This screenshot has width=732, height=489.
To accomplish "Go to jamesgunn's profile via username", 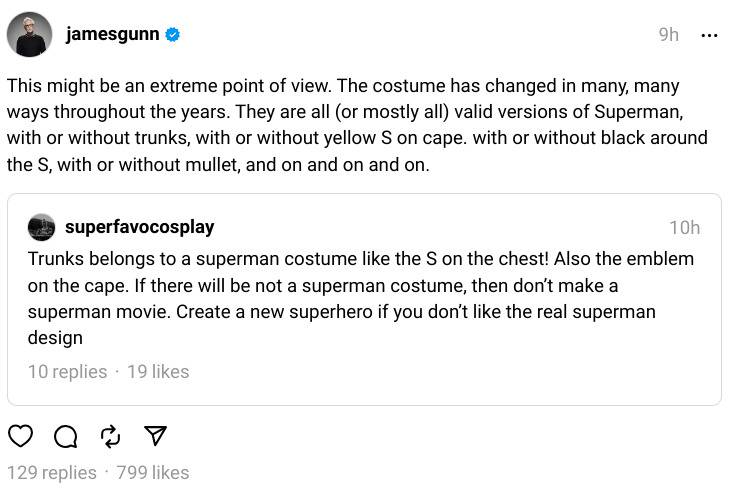I will (x=112, y=35).
